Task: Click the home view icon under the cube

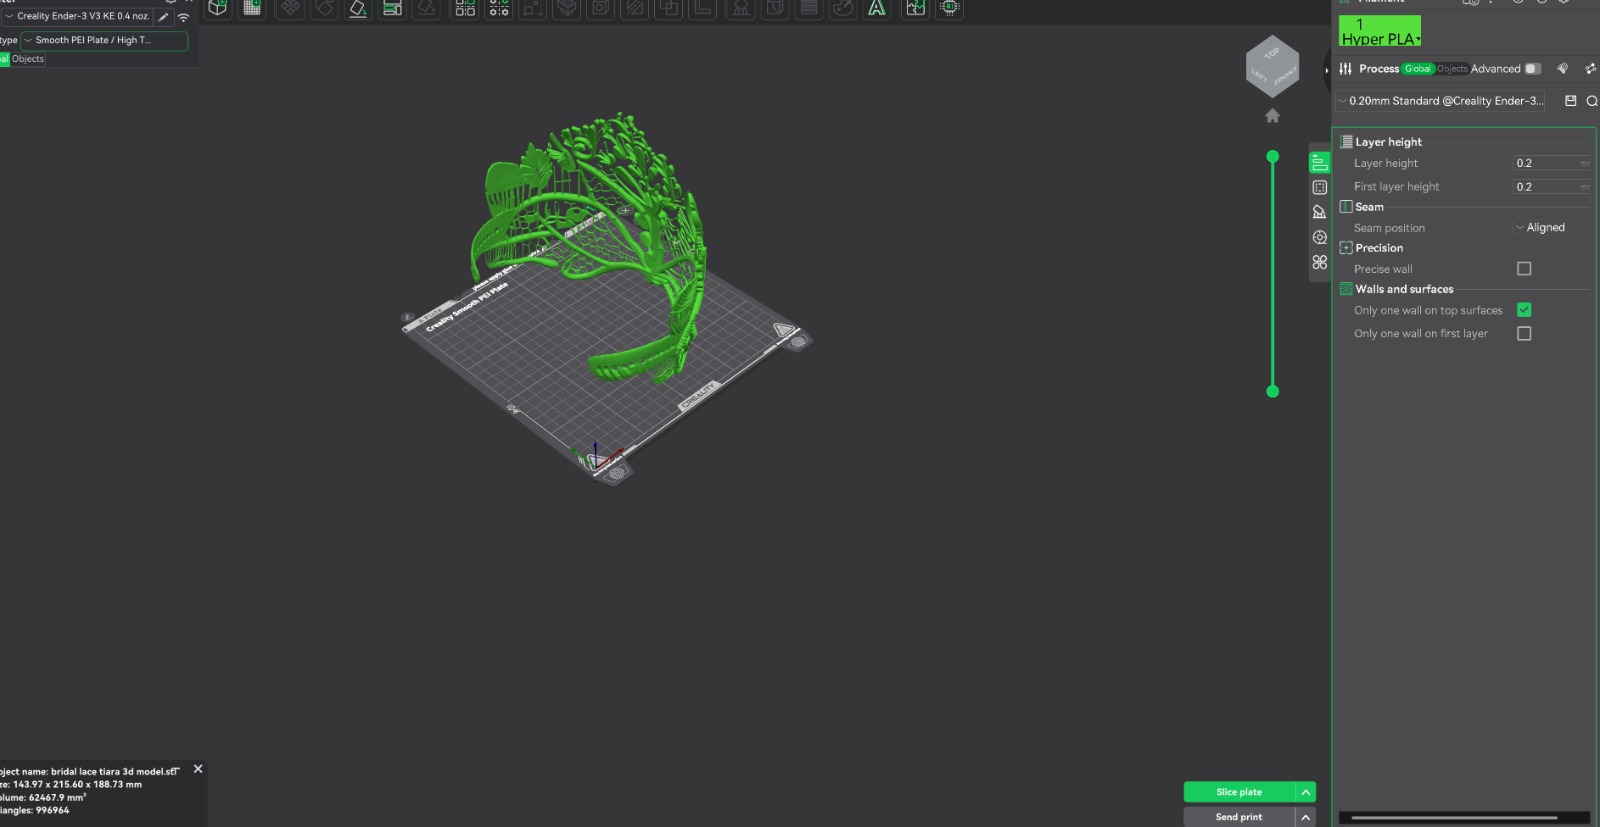Action: [1272, 116]
